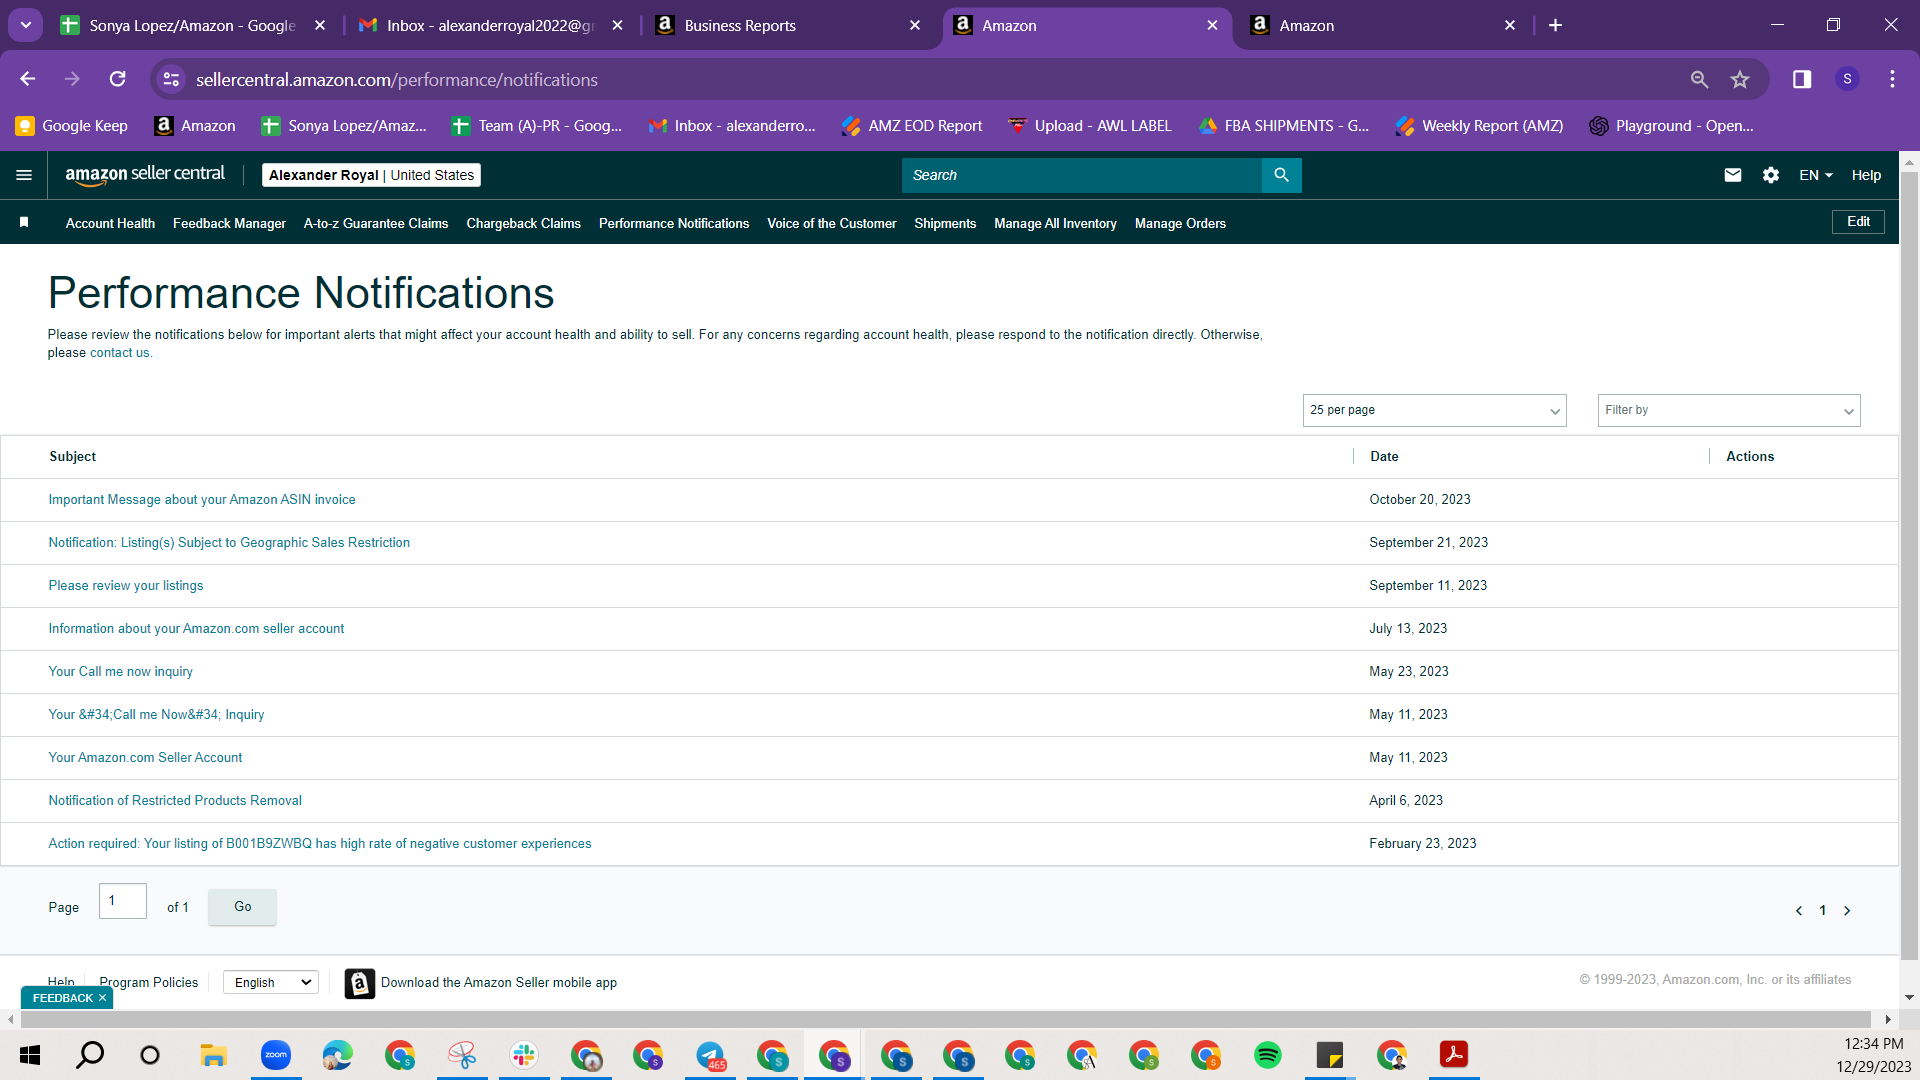This screenshot has width=1920, height=1080.
Task: Click the browser address bar URL
Action: 397,79
